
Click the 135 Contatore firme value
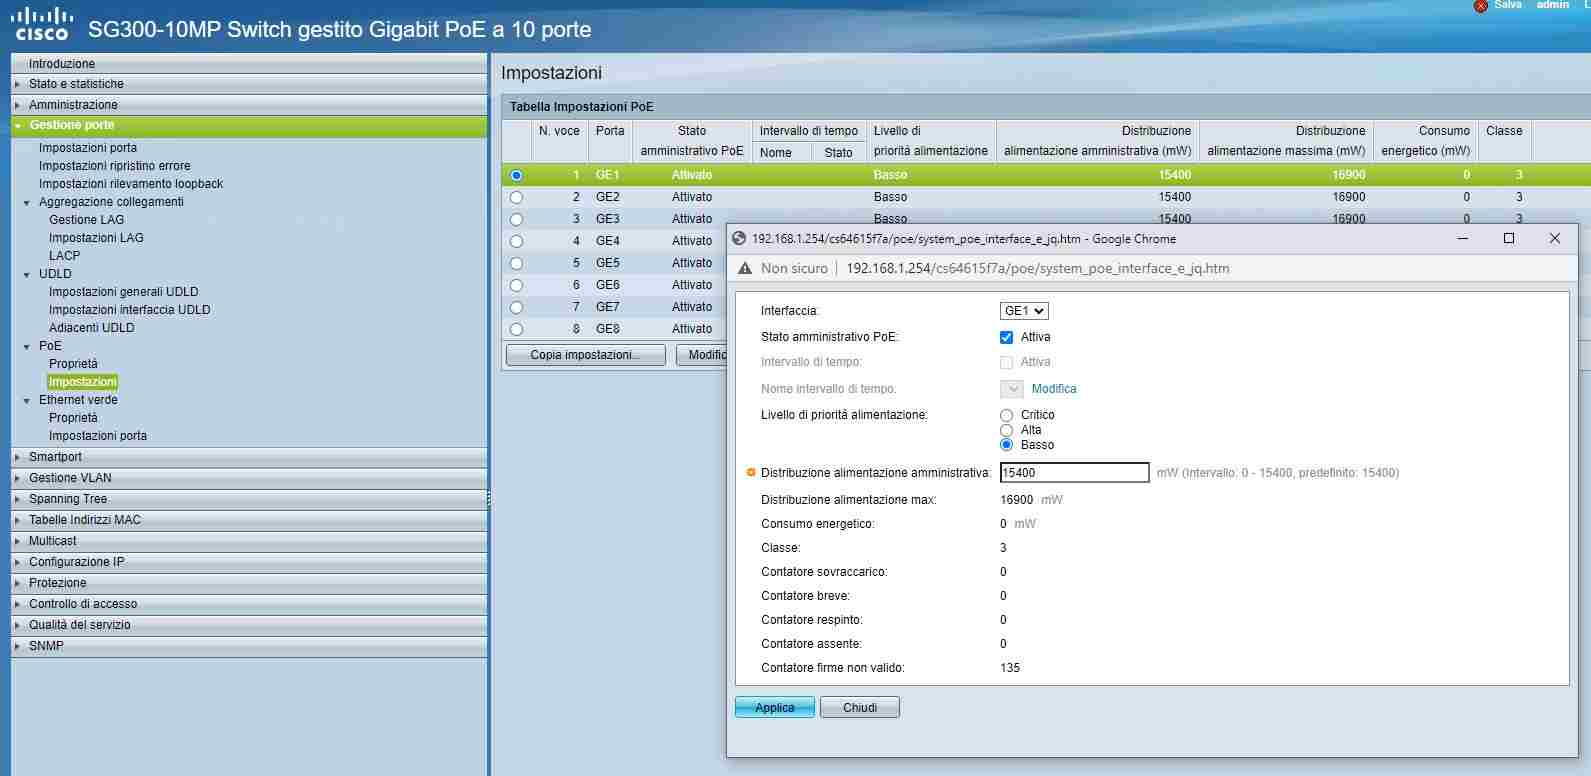coord(1010,668)
